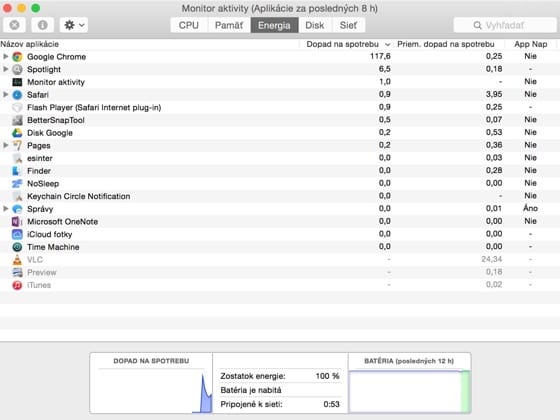Screen dimensions: 560x420
Task: Sort by Názov aplikácie column
Action: (149, 44)
